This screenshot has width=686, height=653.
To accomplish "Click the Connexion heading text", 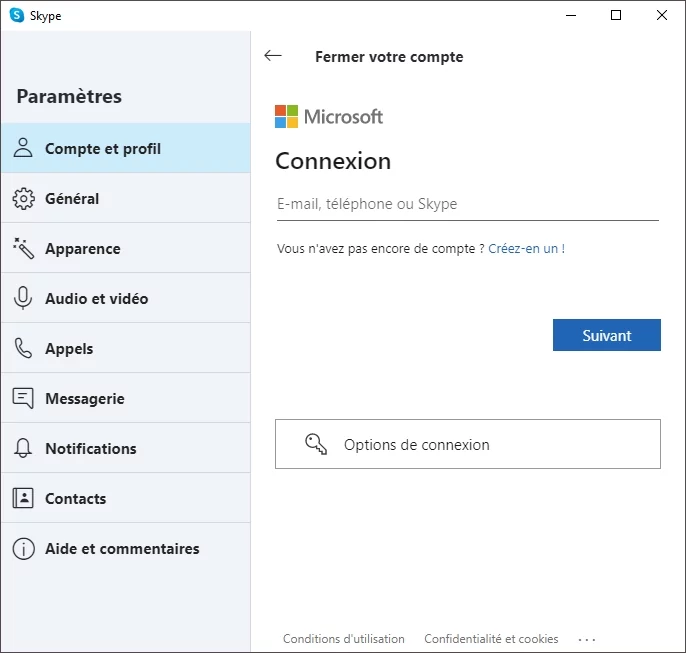I will coord(333,161).
